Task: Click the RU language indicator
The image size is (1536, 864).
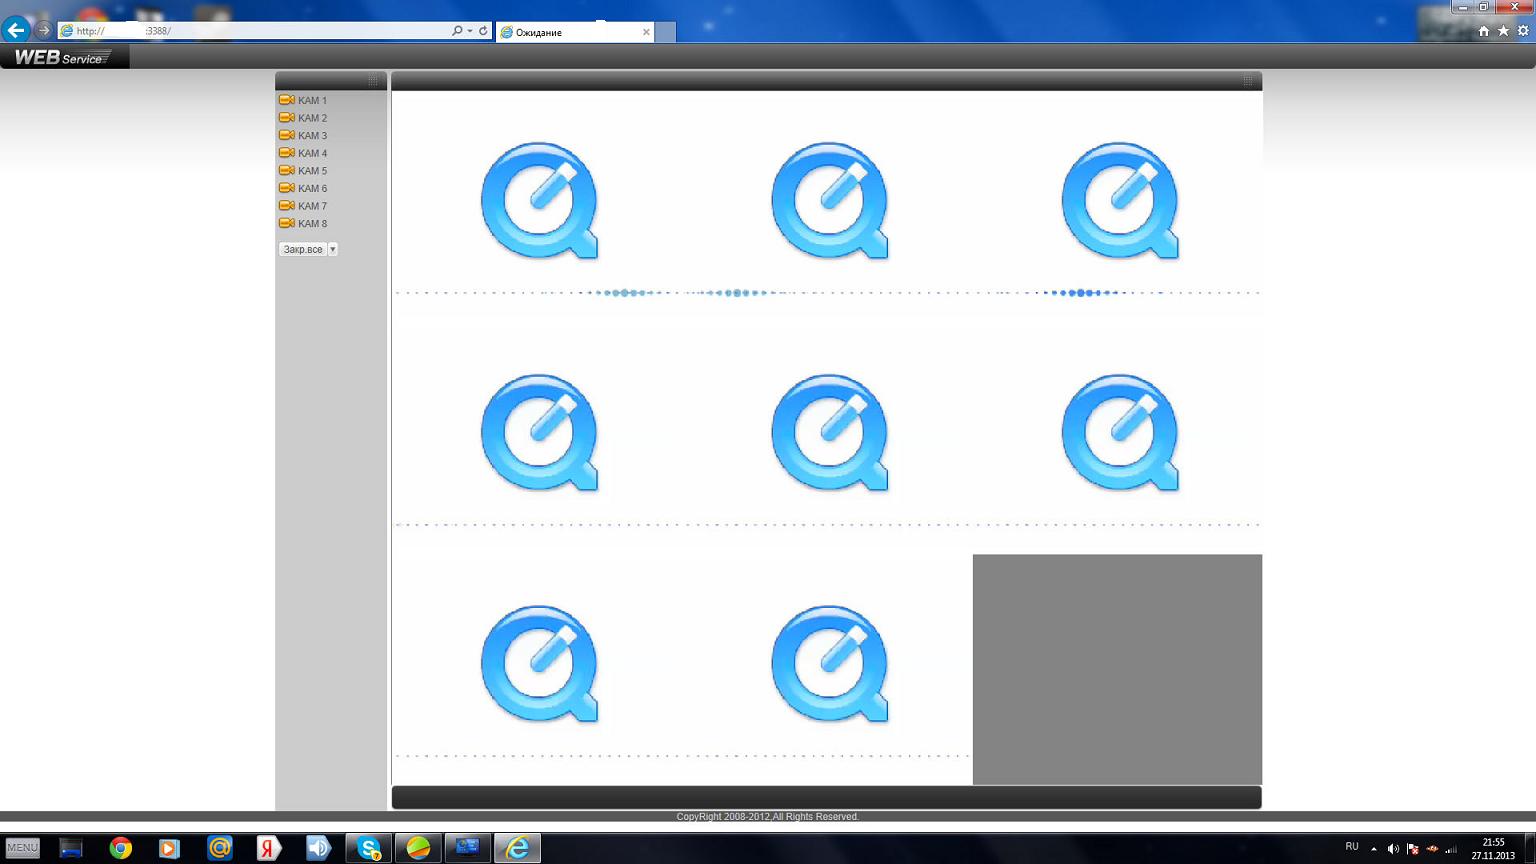Action: pyautogui.click(x=1352, y=847)
